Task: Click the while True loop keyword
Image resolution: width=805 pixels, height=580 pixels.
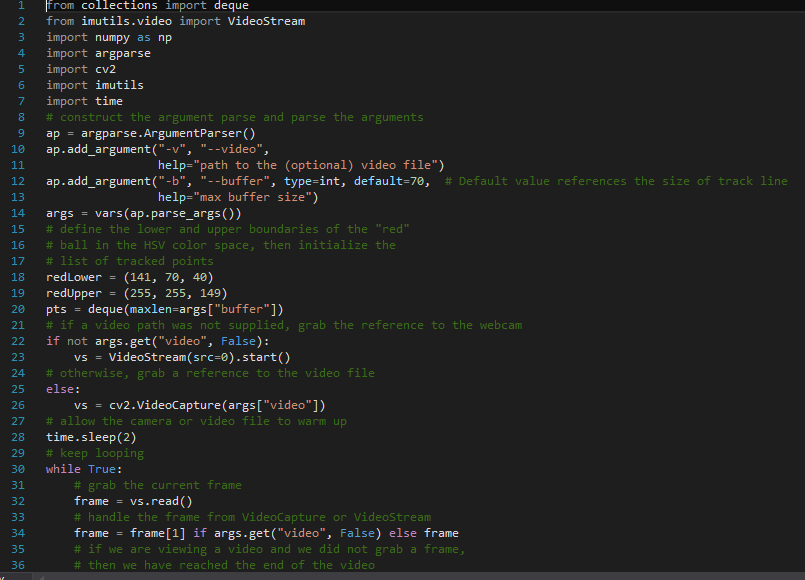Action: pos(62,469)
